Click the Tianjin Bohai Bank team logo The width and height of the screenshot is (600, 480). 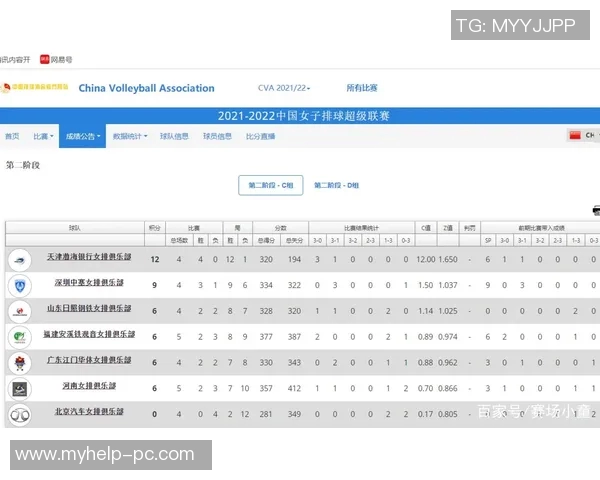20,260
